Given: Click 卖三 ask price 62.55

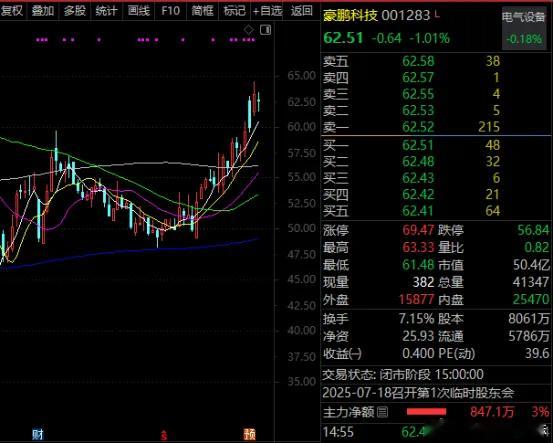Looking at the screenshot, I should pyautogui.click(x=418, y=94).
